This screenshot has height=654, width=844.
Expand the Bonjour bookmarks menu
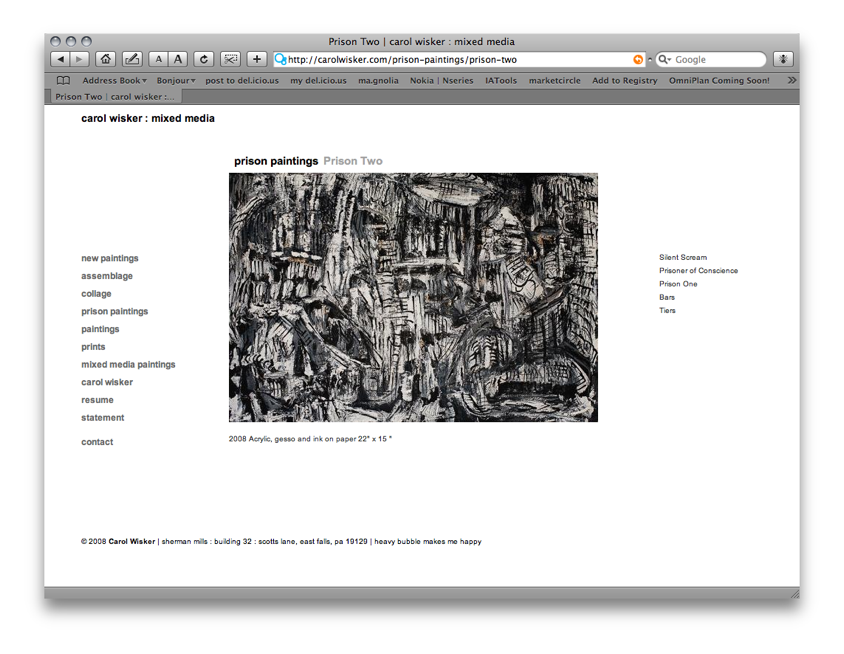pyautogui.click(x=176, y=81)
